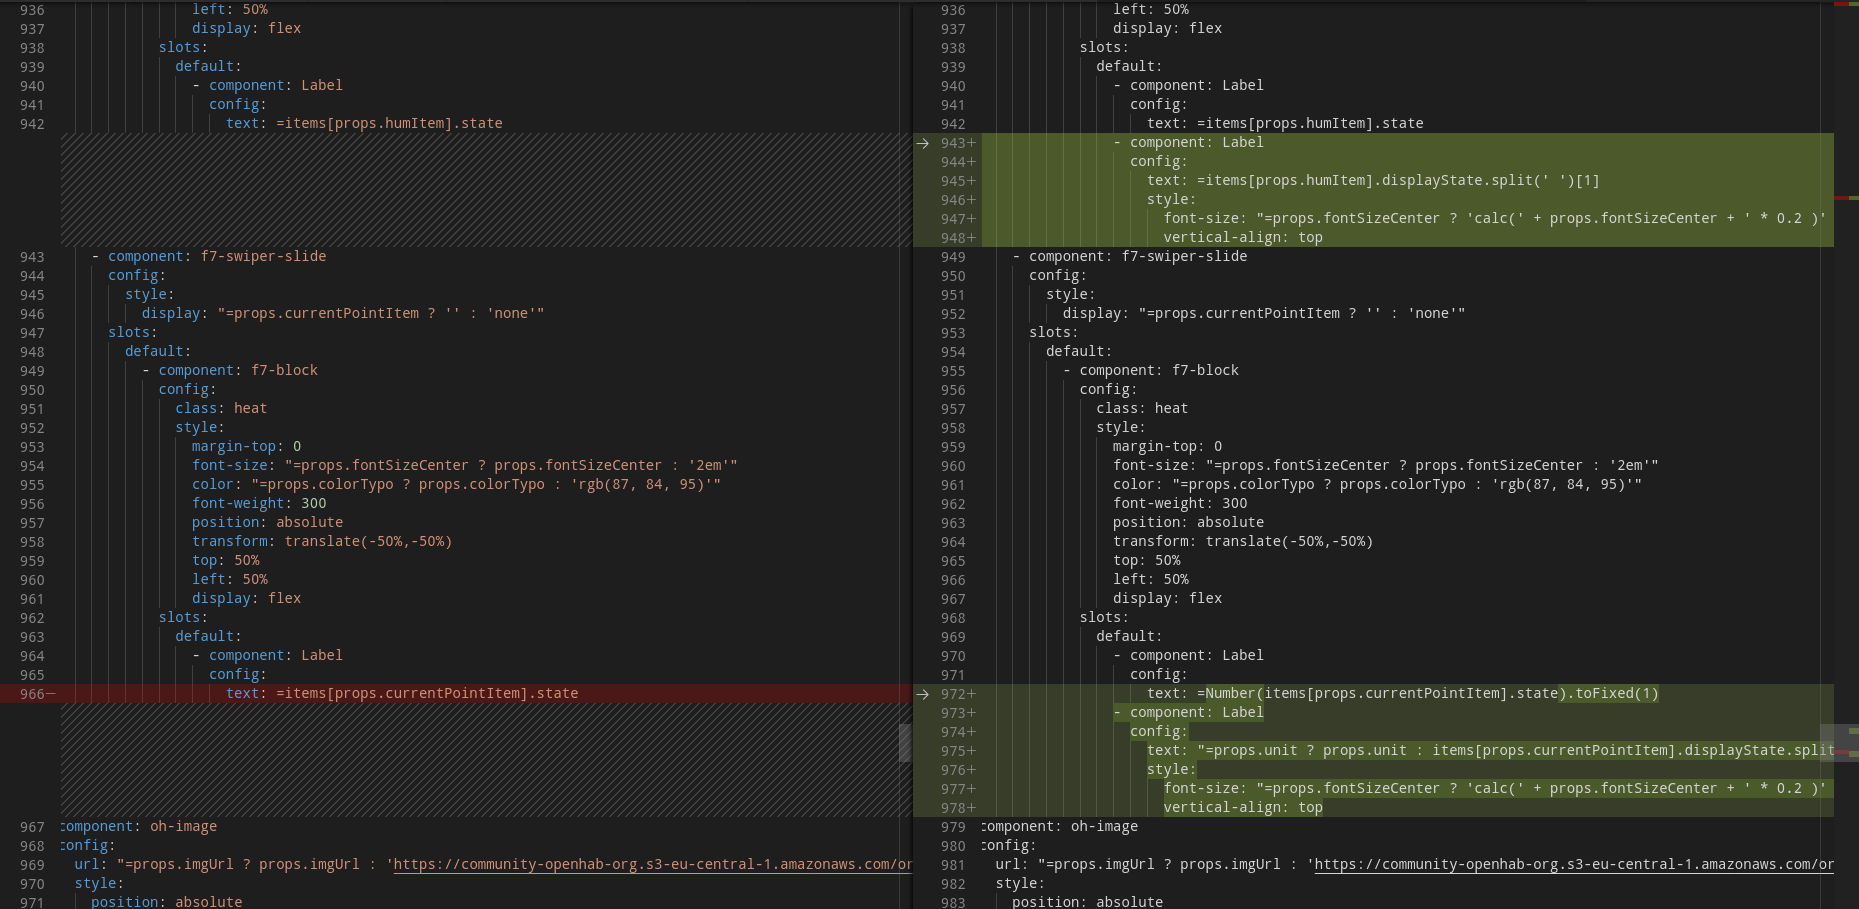
Task: Click added line 975 with props.unit text
Action: click(1490, 751)
